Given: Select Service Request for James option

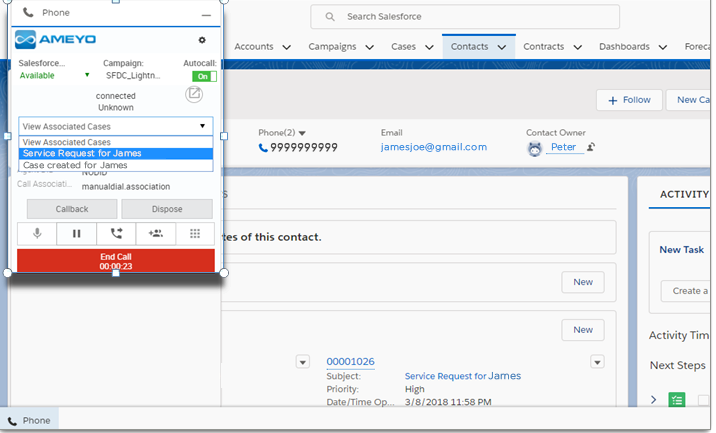Looking at the screenshot, I should (x=116, y=153).
